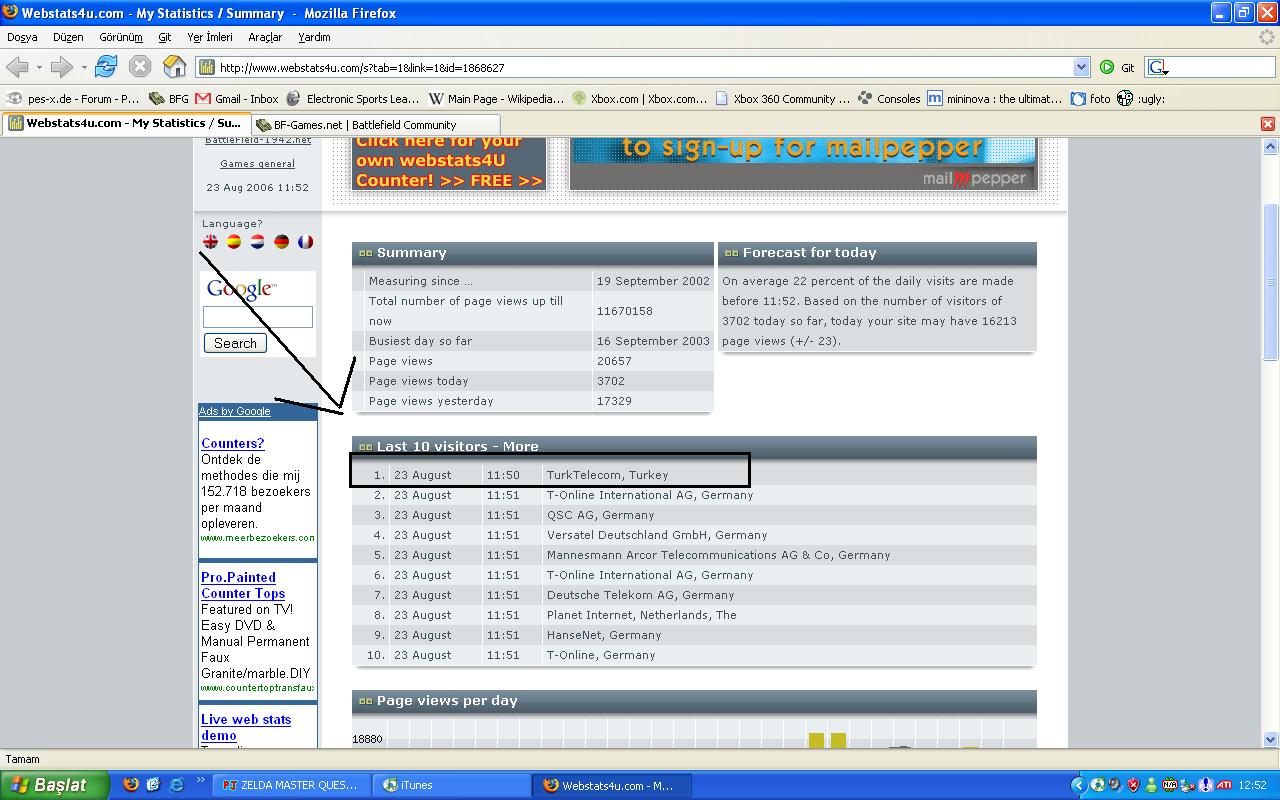
Task: Expand the hidden quick launch icons chevron
Action: 200,781
